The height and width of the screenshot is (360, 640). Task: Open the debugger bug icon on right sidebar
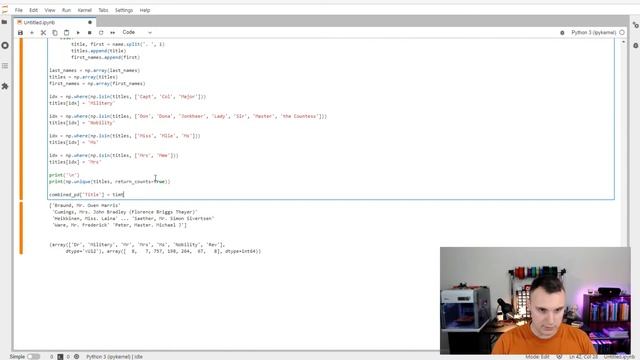click(x=636, y=46)
